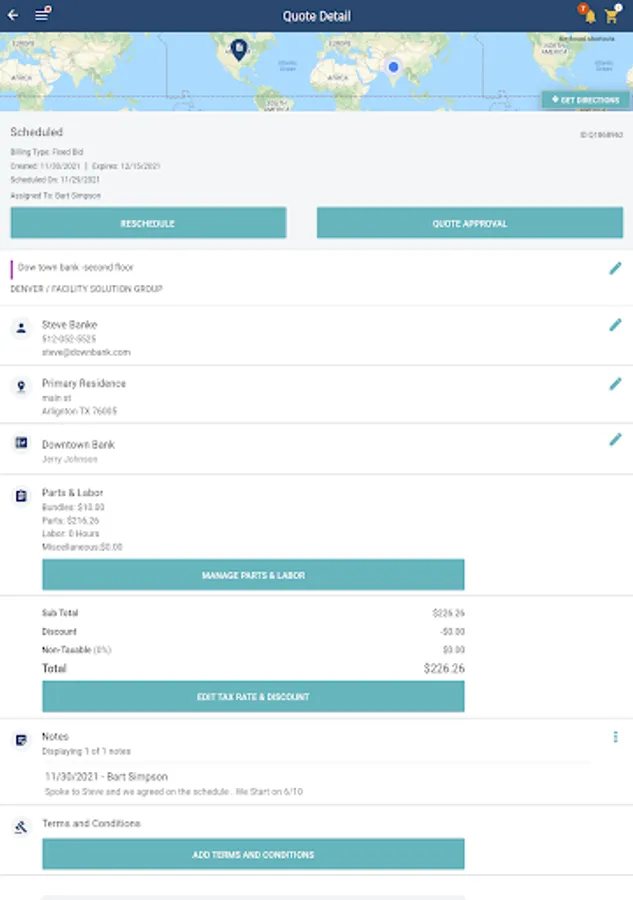The width and height of the screenshot is (633, 900).
Task: Click Add Terms and Conditions
Action: pyautogui.click(x=253, y=855)
